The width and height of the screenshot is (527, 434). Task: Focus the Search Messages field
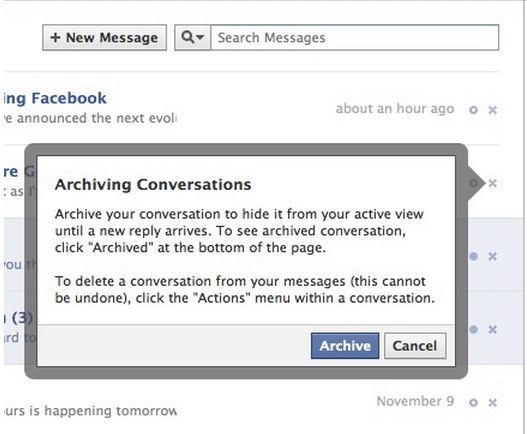click(x=355, y=38)
